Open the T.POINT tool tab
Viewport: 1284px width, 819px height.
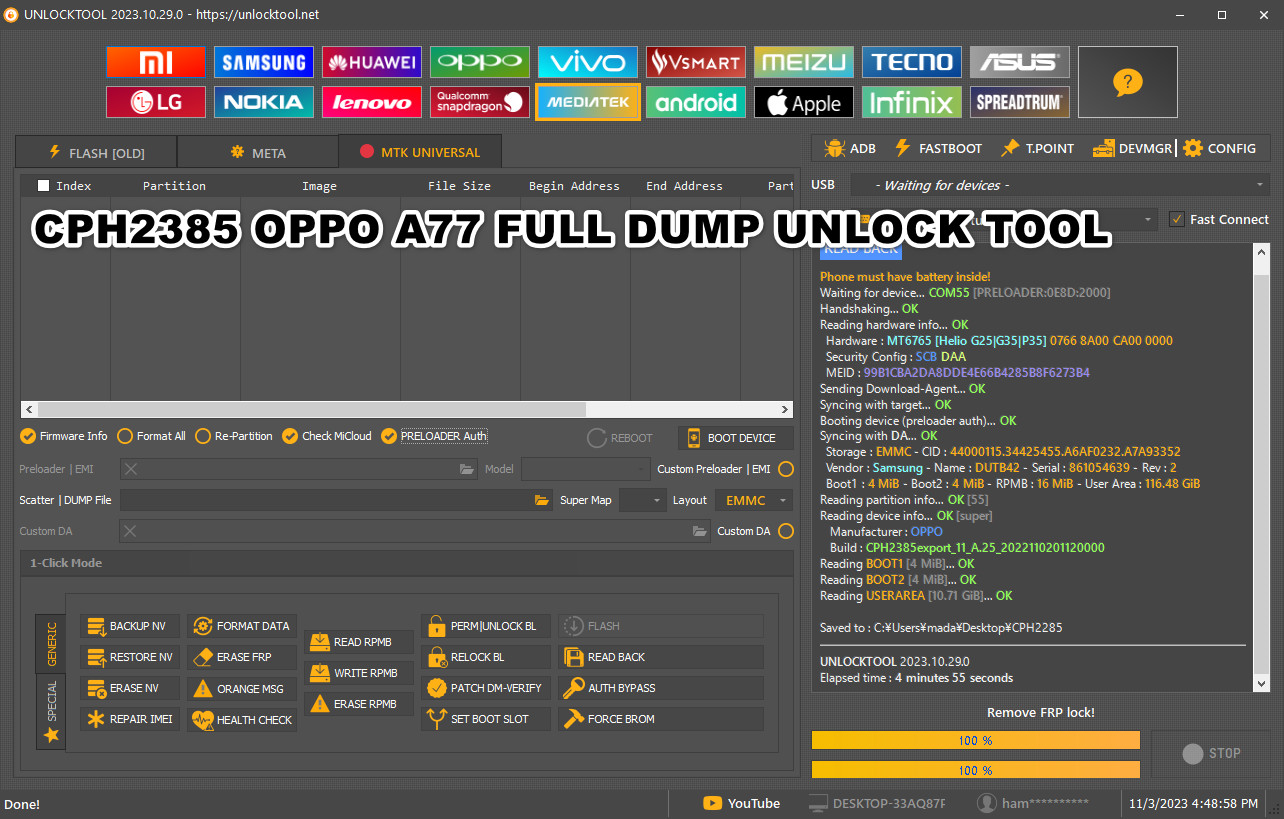pyautogui.click(x=1037, y=148)
